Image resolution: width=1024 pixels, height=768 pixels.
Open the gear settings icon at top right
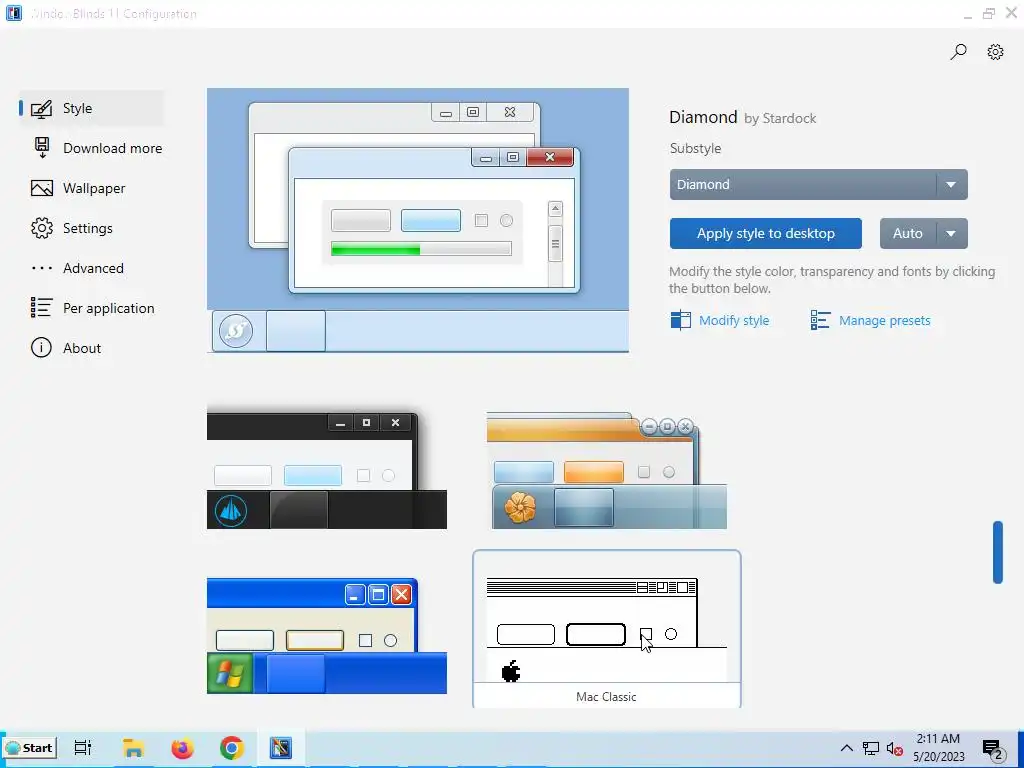pyautogui.click(x=995, y=52)
